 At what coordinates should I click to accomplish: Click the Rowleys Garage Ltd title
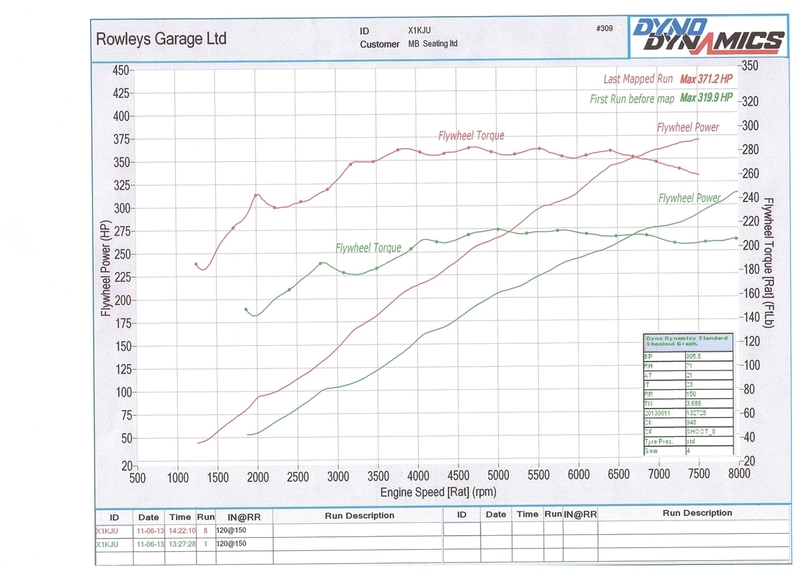[161, 39]
